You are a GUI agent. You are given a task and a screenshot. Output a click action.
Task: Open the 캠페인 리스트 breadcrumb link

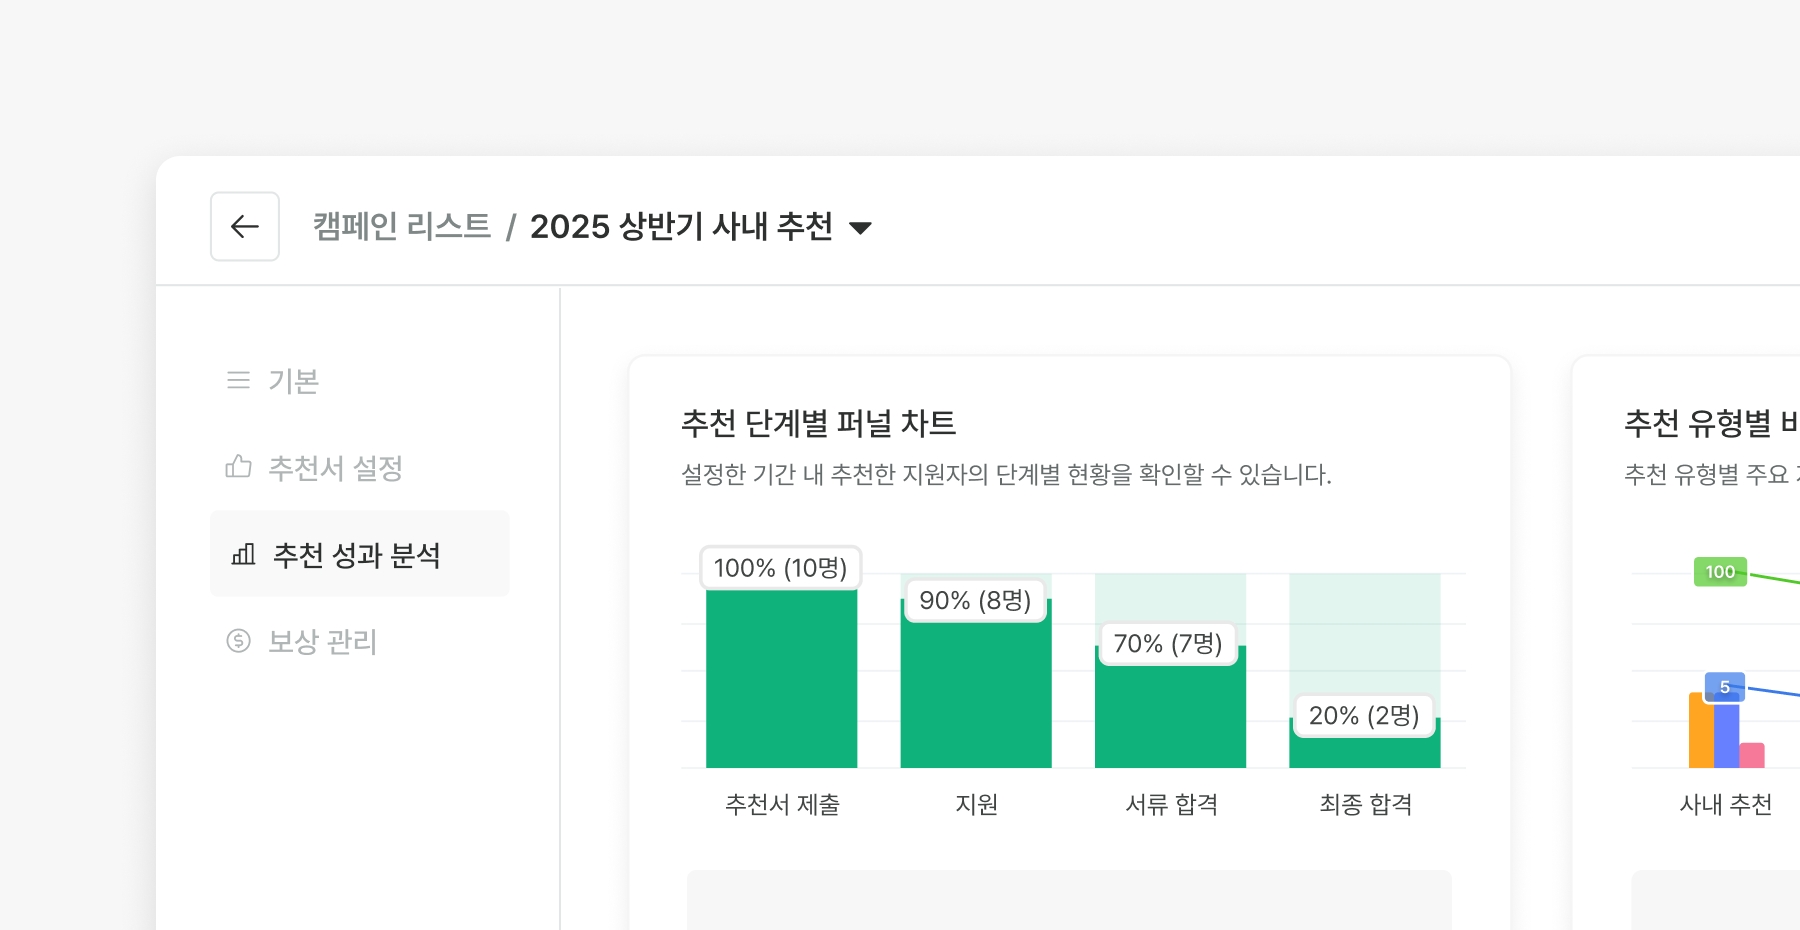[402, 227]
